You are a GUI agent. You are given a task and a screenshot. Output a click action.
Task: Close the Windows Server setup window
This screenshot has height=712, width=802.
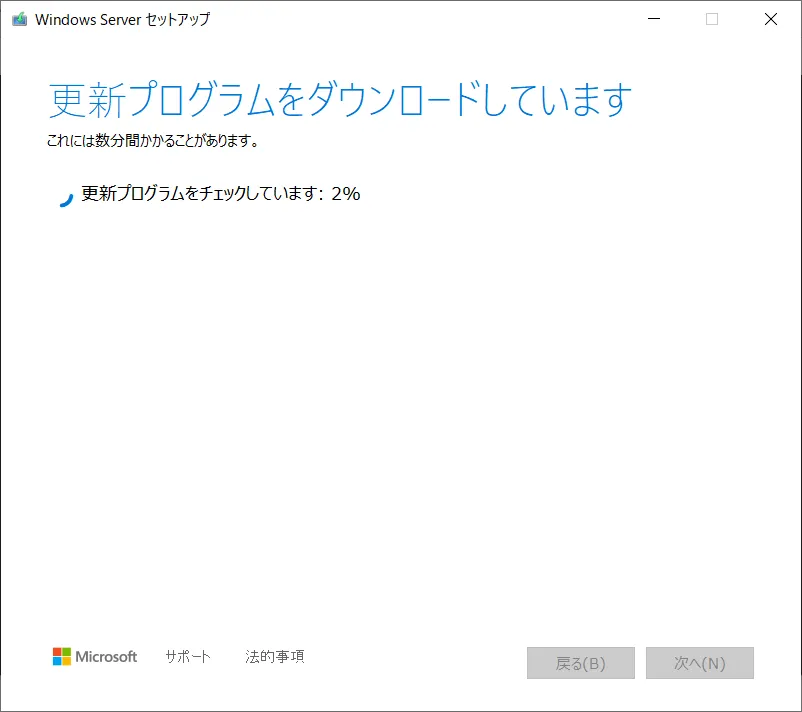[x=770, y=19]
